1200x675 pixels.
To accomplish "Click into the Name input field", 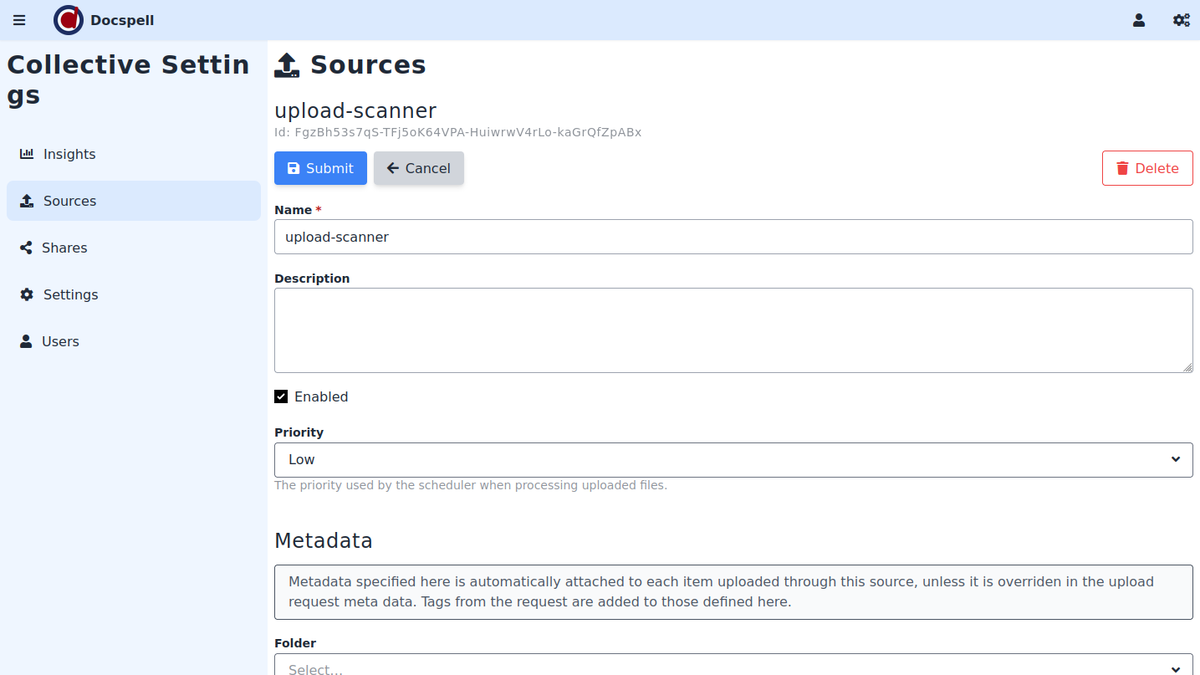I will coord(732,237).
